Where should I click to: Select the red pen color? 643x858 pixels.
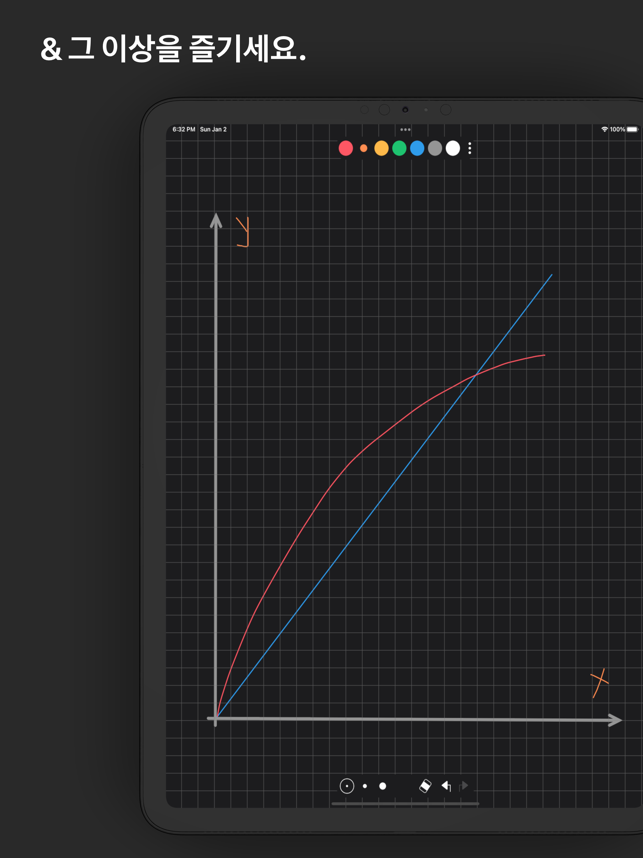point(346,148)
